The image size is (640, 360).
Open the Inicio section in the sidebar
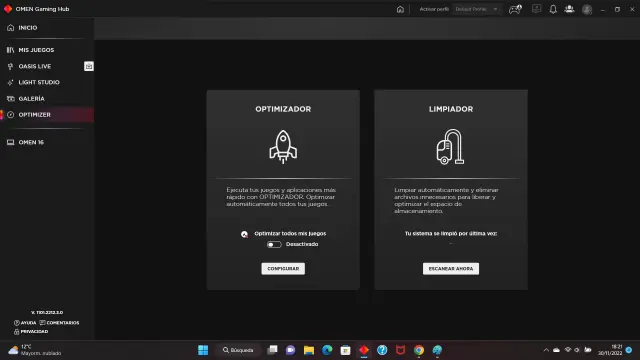(28, 28)
